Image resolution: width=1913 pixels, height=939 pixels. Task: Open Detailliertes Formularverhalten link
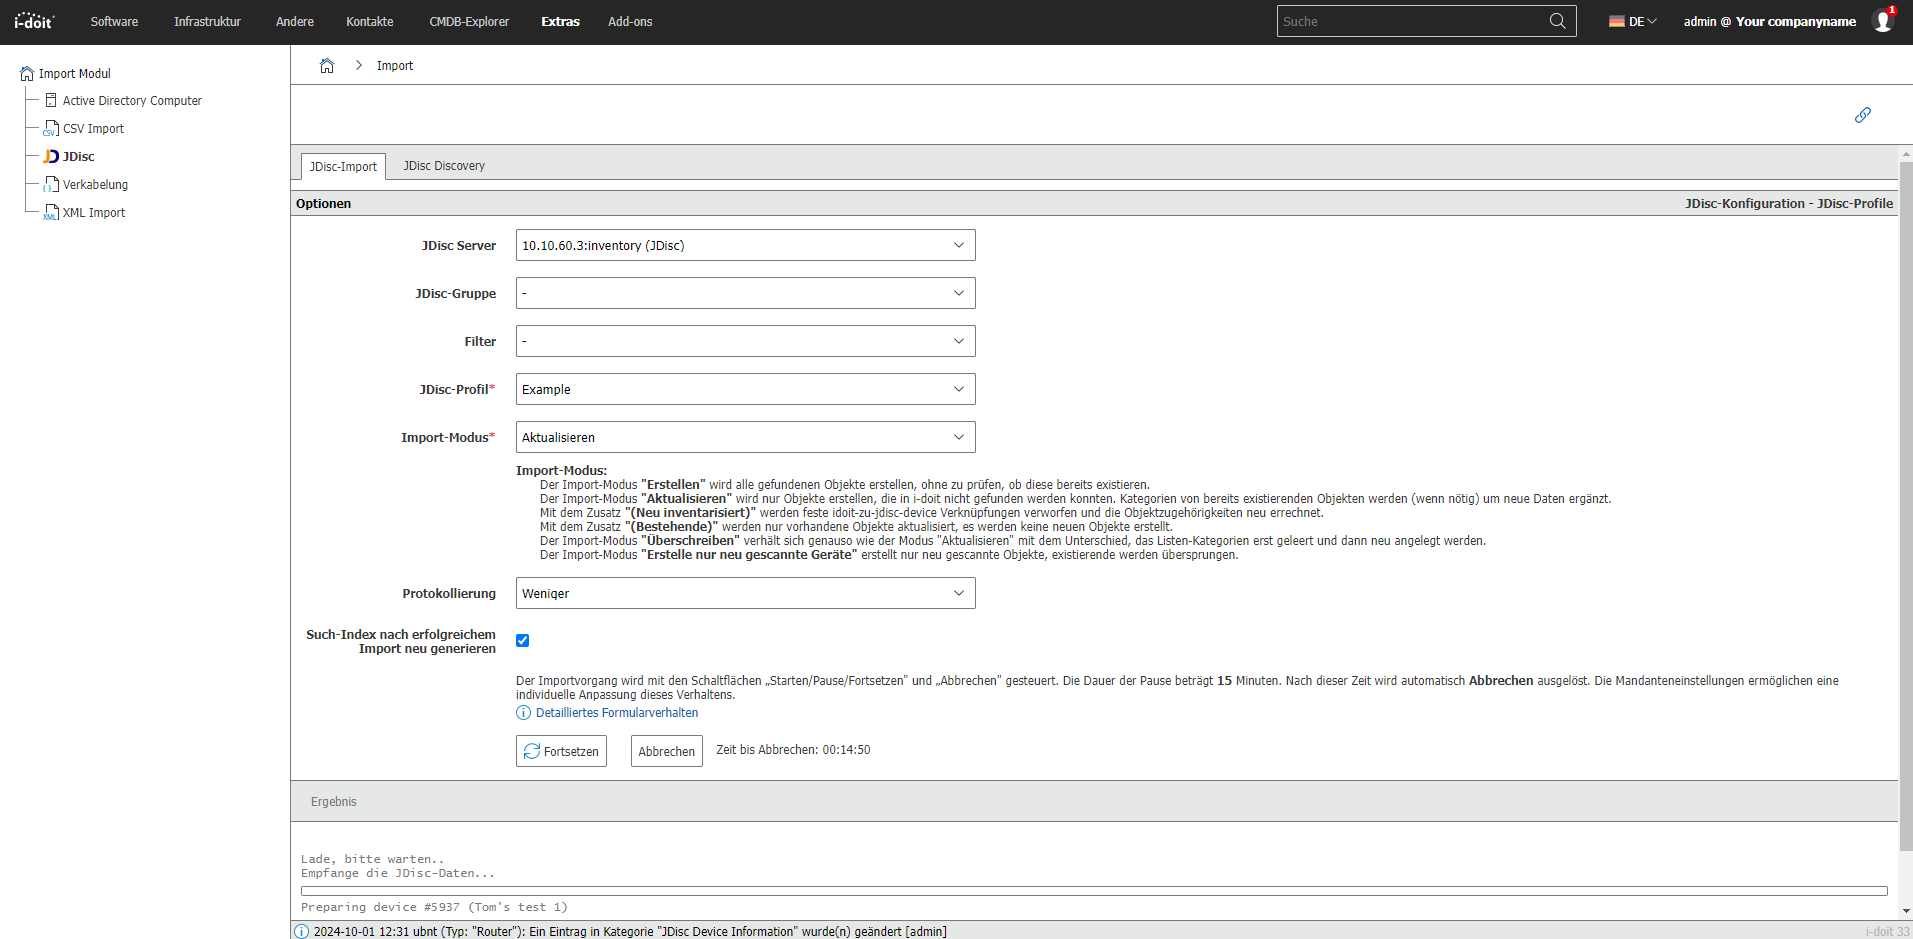pos(617,713)
